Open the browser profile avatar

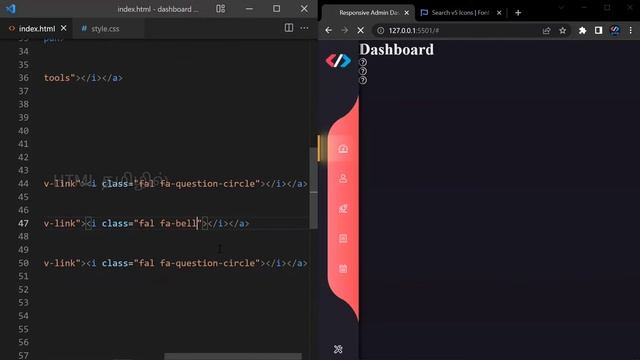point(615,30)
